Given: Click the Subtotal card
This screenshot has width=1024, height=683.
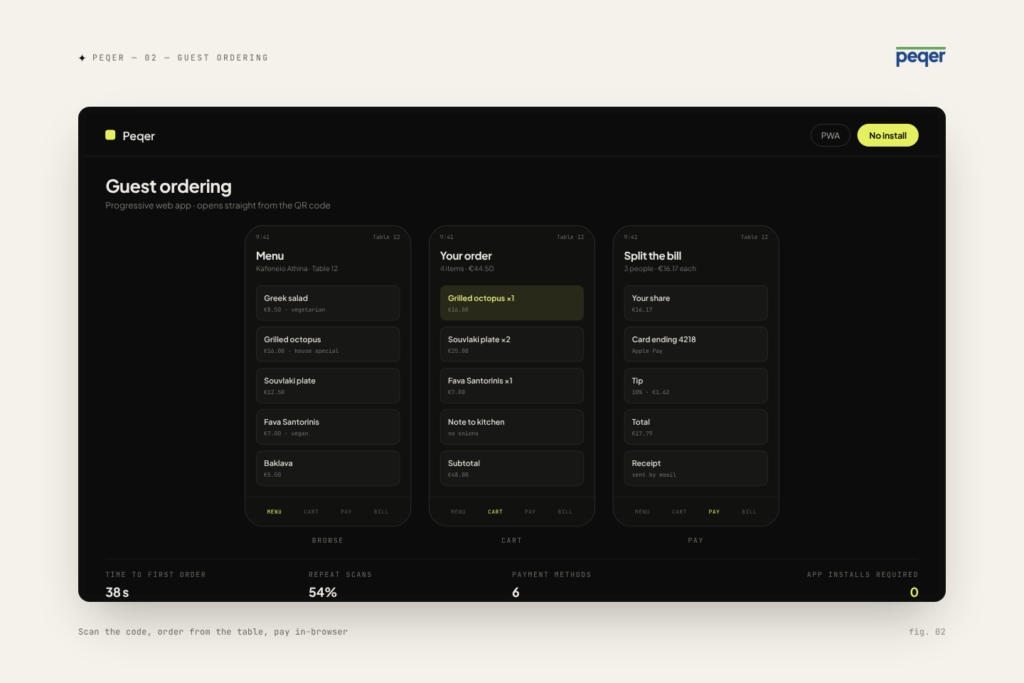Looking at the screenshot, I should click(x=511, y=468).
